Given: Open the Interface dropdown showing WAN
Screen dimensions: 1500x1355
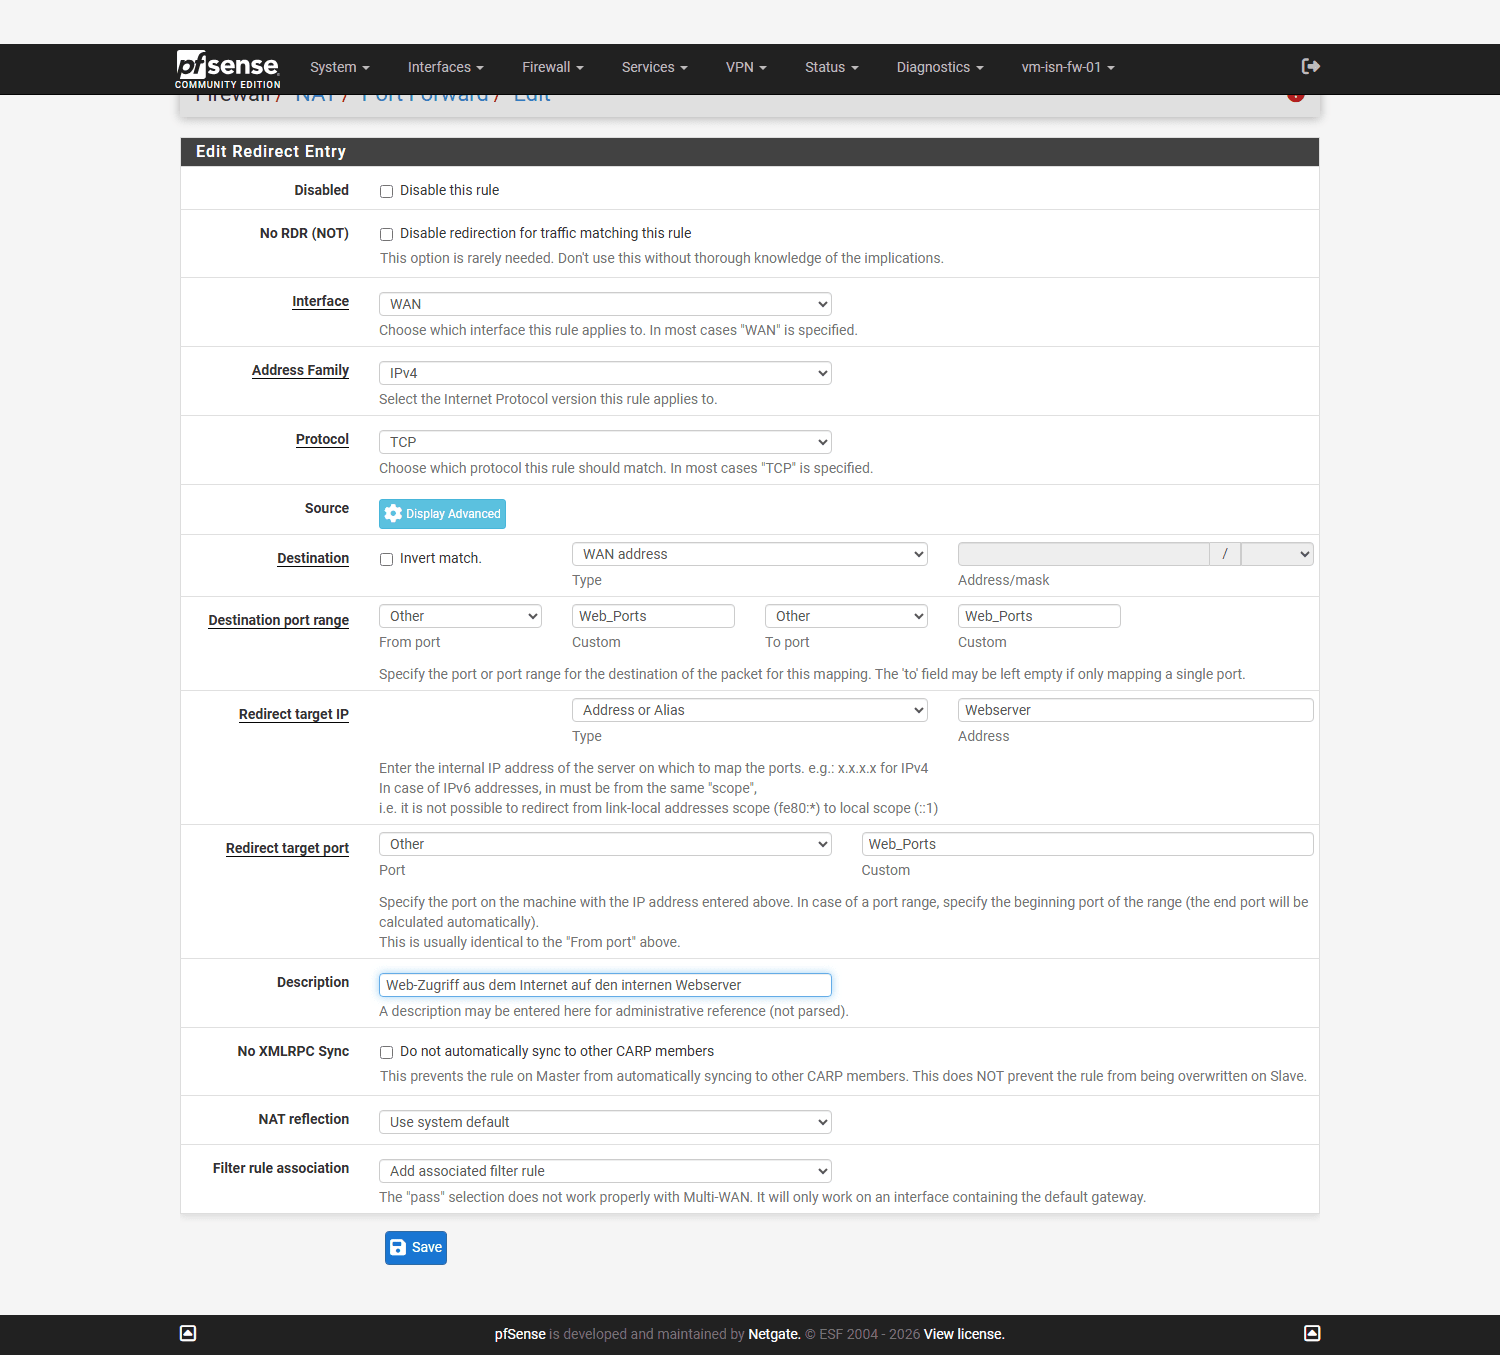Looking at the screenshot, I should click(x=605, y=304).
